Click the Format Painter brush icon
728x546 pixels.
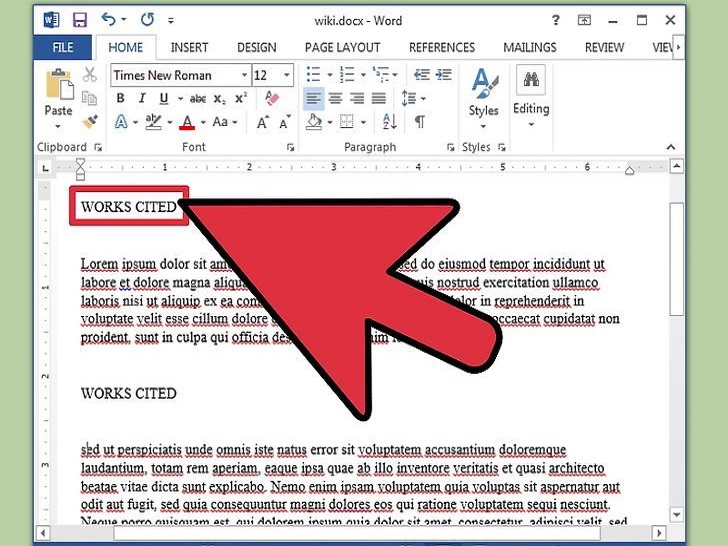click(x=90, y=121)
